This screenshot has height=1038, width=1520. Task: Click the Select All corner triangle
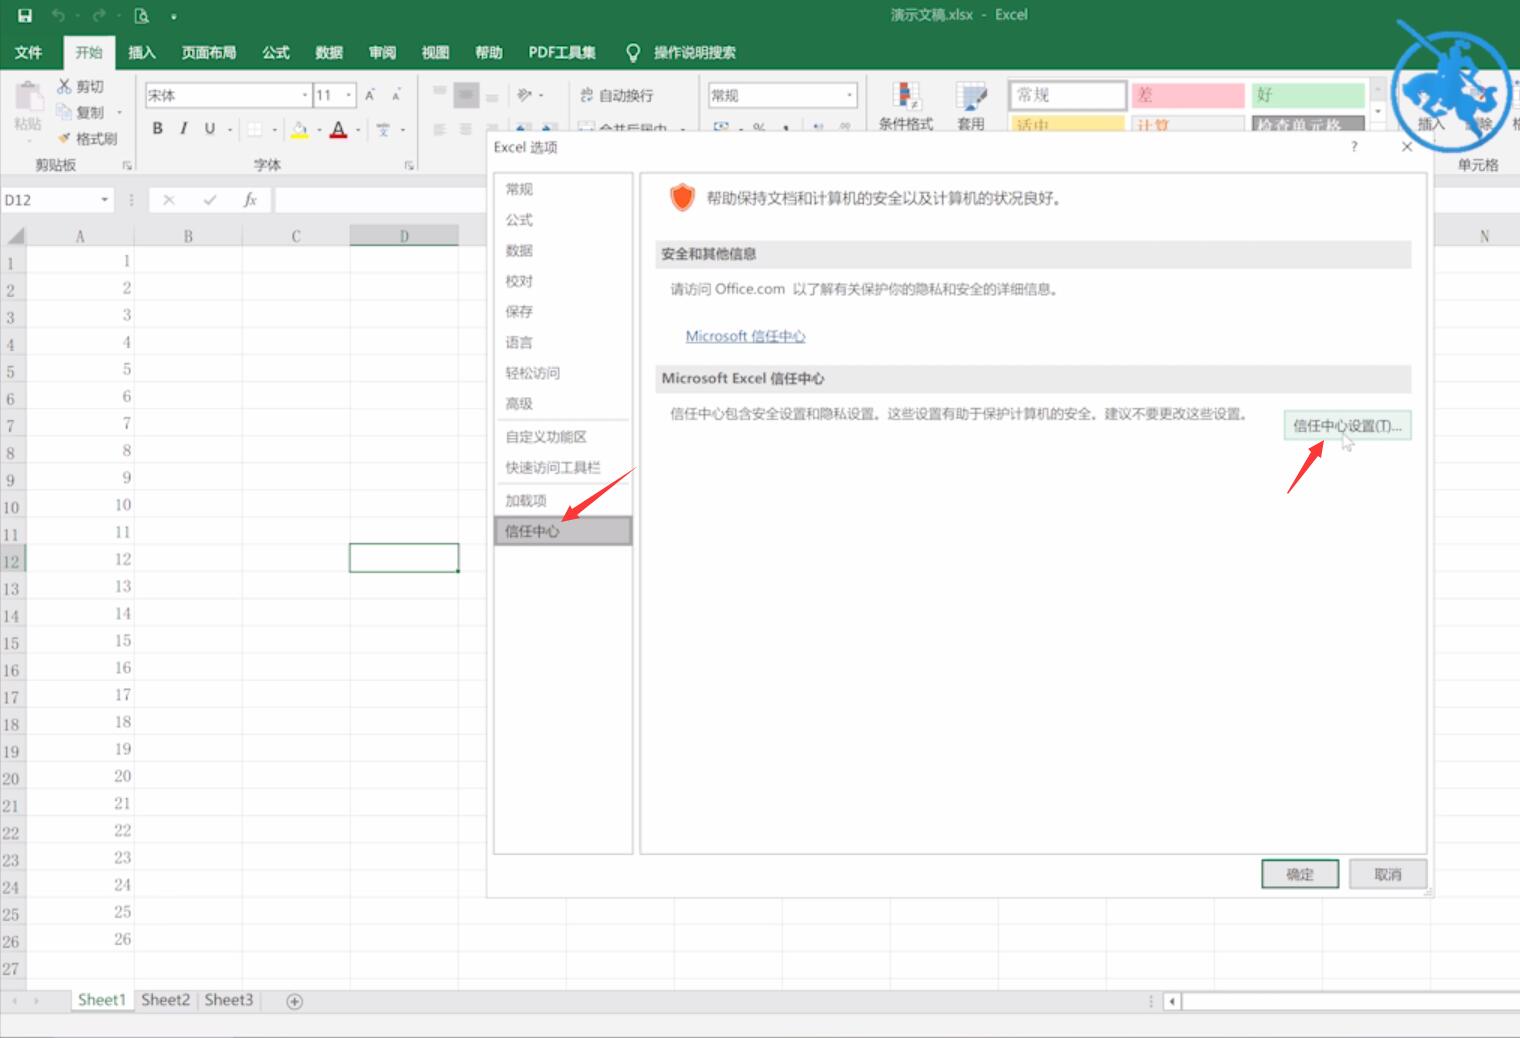[14, 236]
